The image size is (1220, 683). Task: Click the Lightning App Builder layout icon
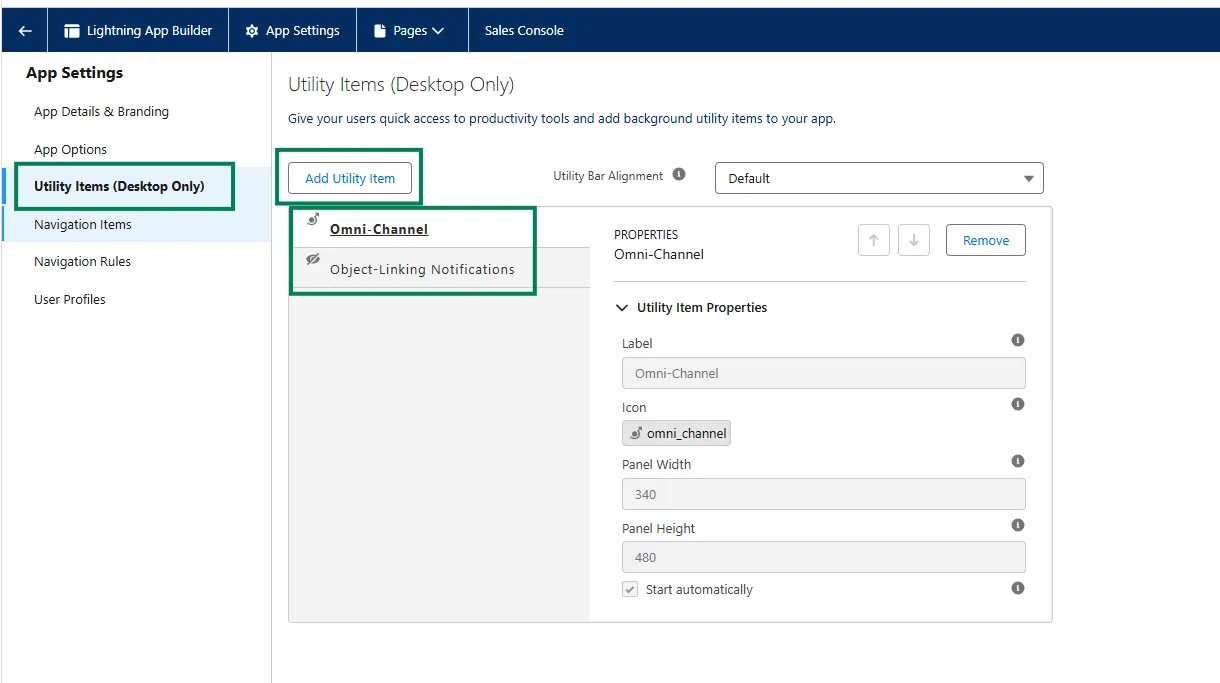tap(72, 31)
